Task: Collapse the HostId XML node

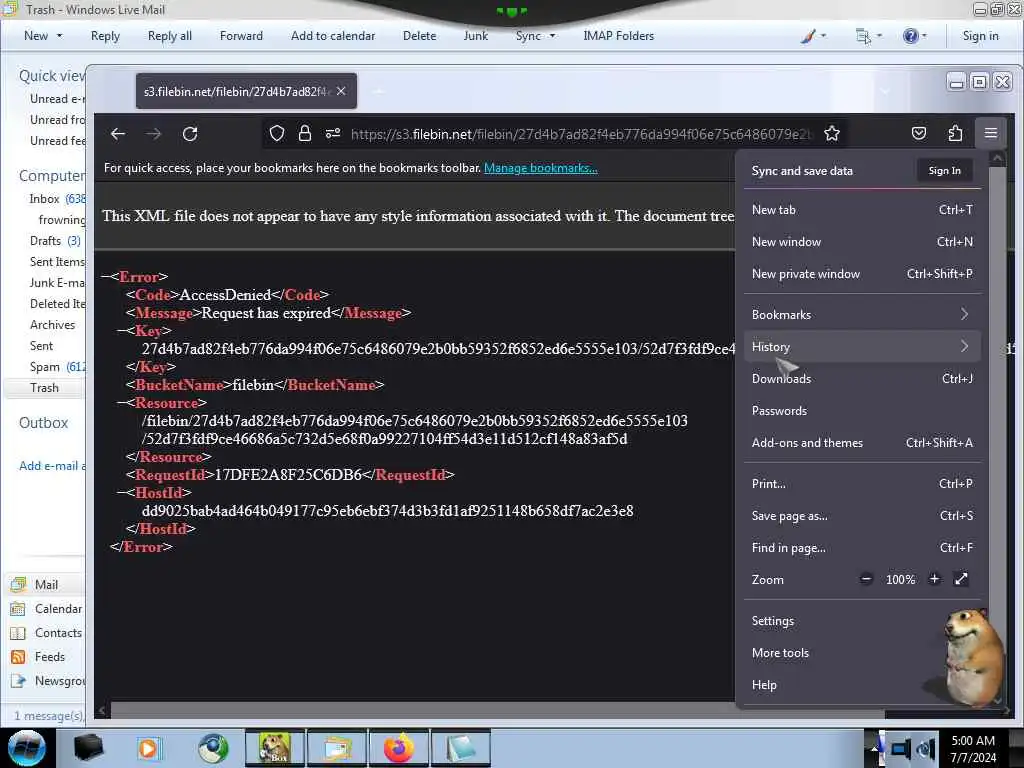Action: [x=122, y=493]
